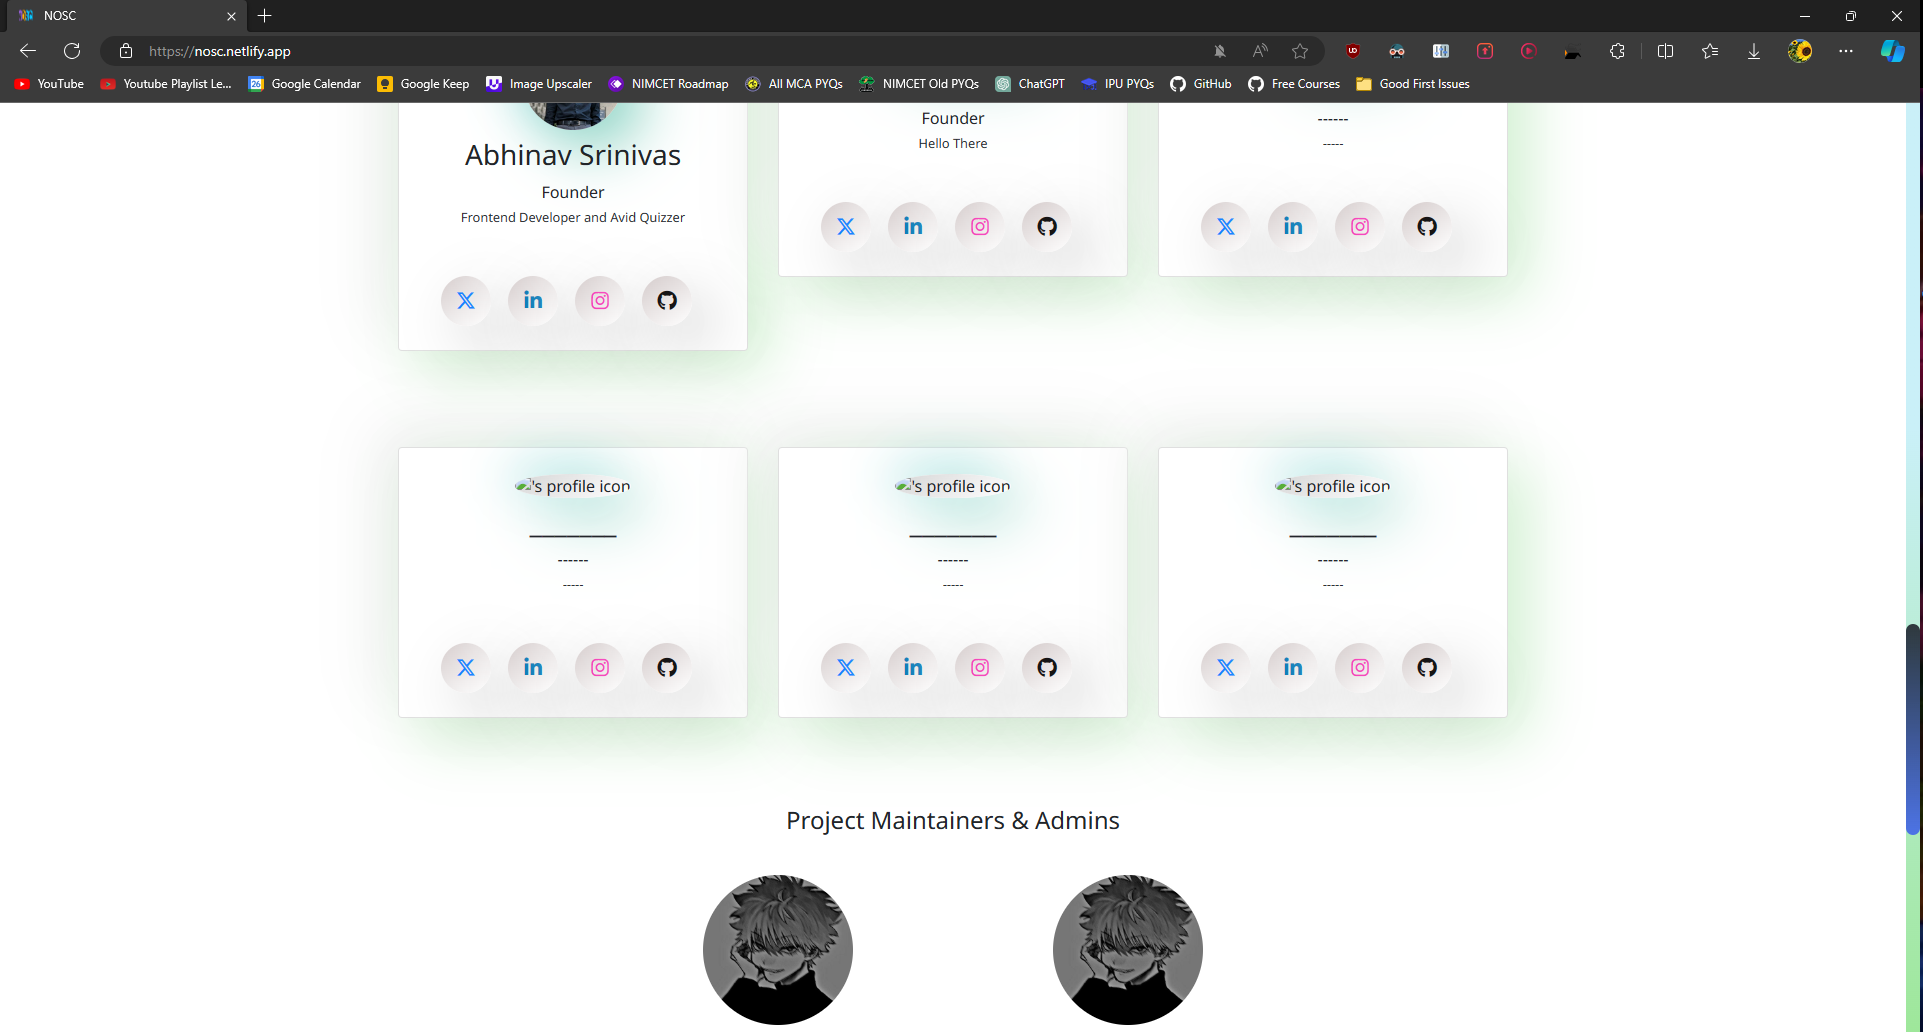Open the browser profile avatar menu
This screenshot has height=1032, width=1923.
pyautogui.click(x=1799, y=51)
